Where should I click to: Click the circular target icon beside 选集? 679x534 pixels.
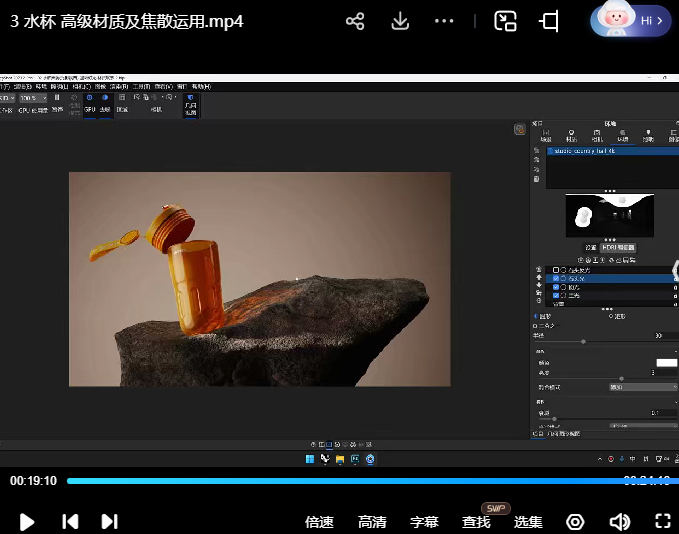pyautogui.click(x=575, y=521)
